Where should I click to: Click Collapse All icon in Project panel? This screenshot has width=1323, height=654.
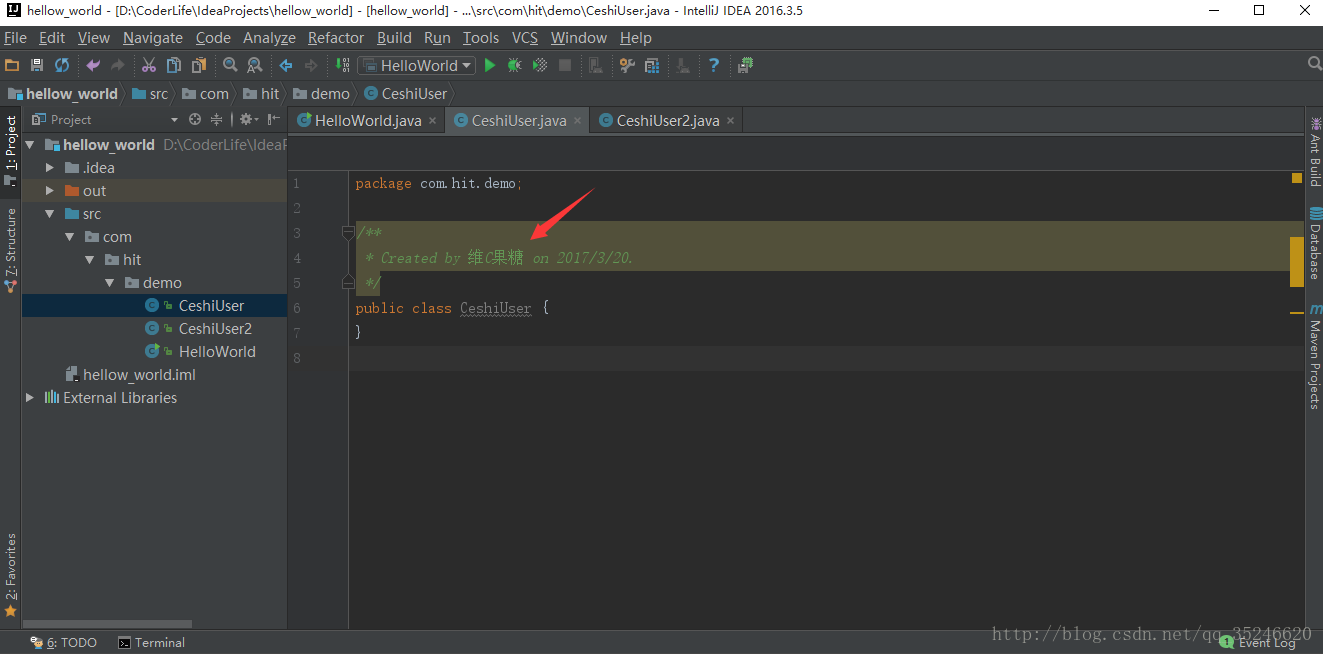pyautogui.click(x=216, y=119)
